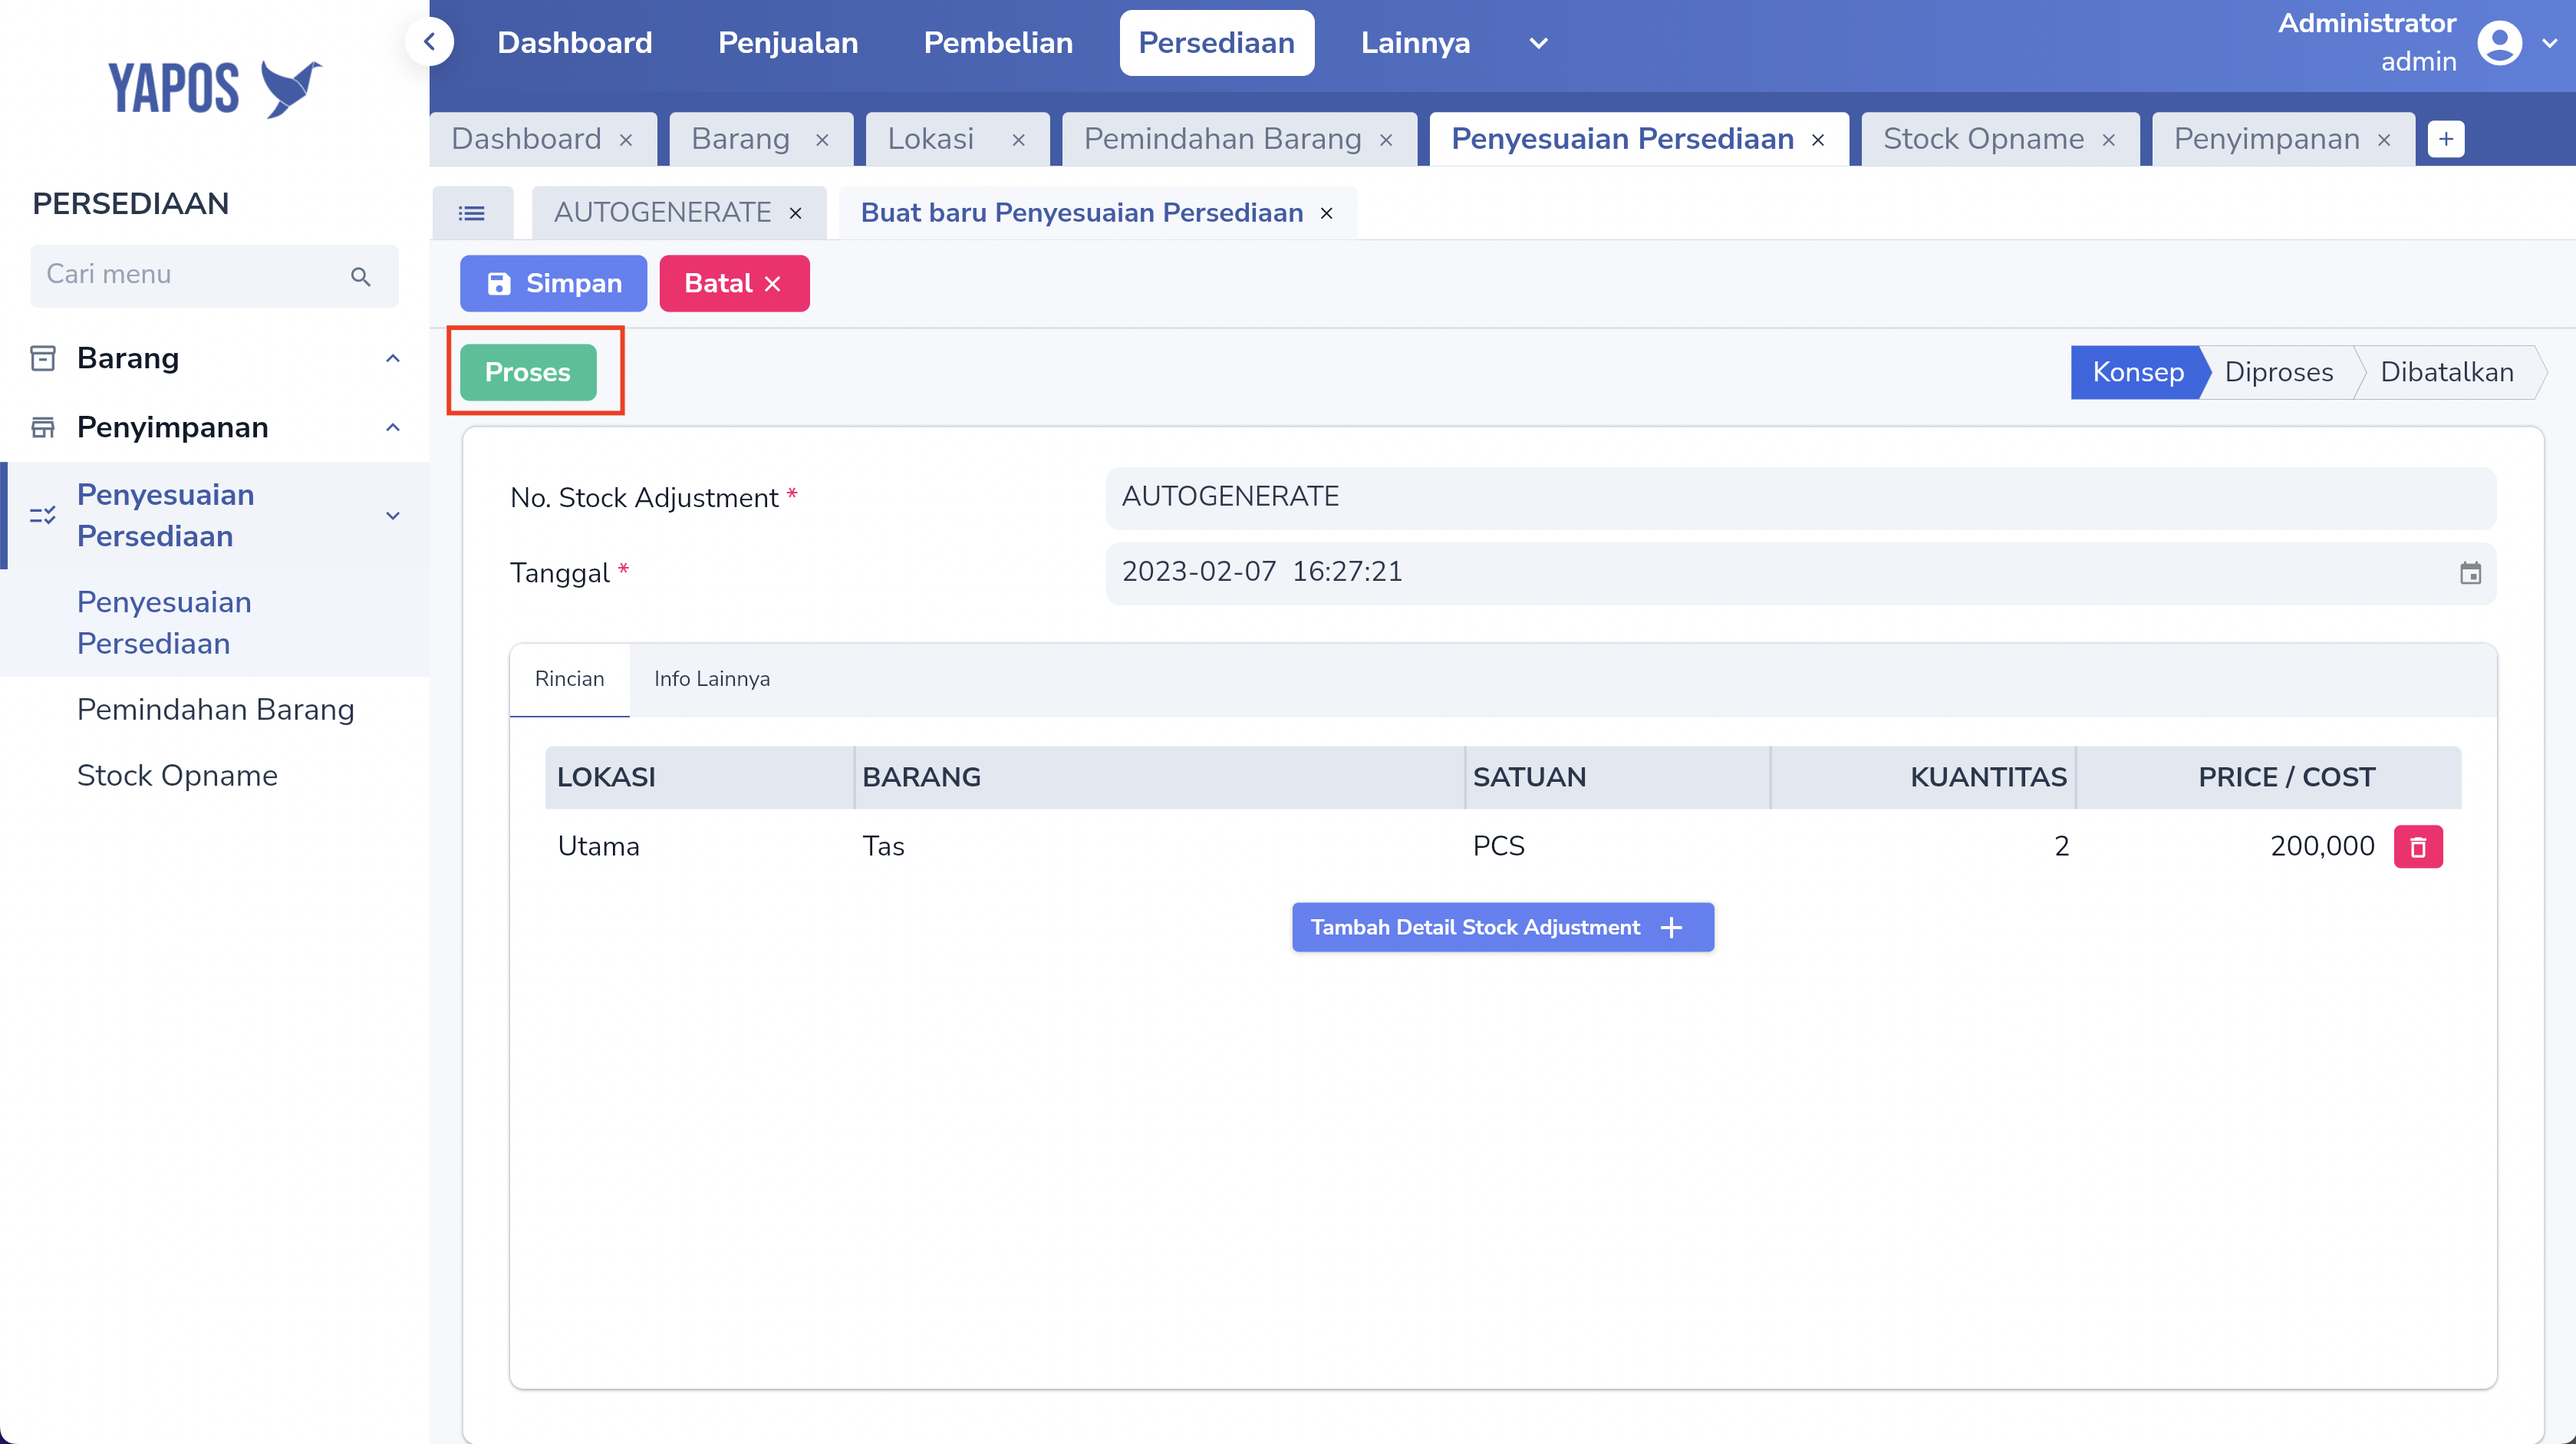Open the Dashboard top menu

click(575, 43)
